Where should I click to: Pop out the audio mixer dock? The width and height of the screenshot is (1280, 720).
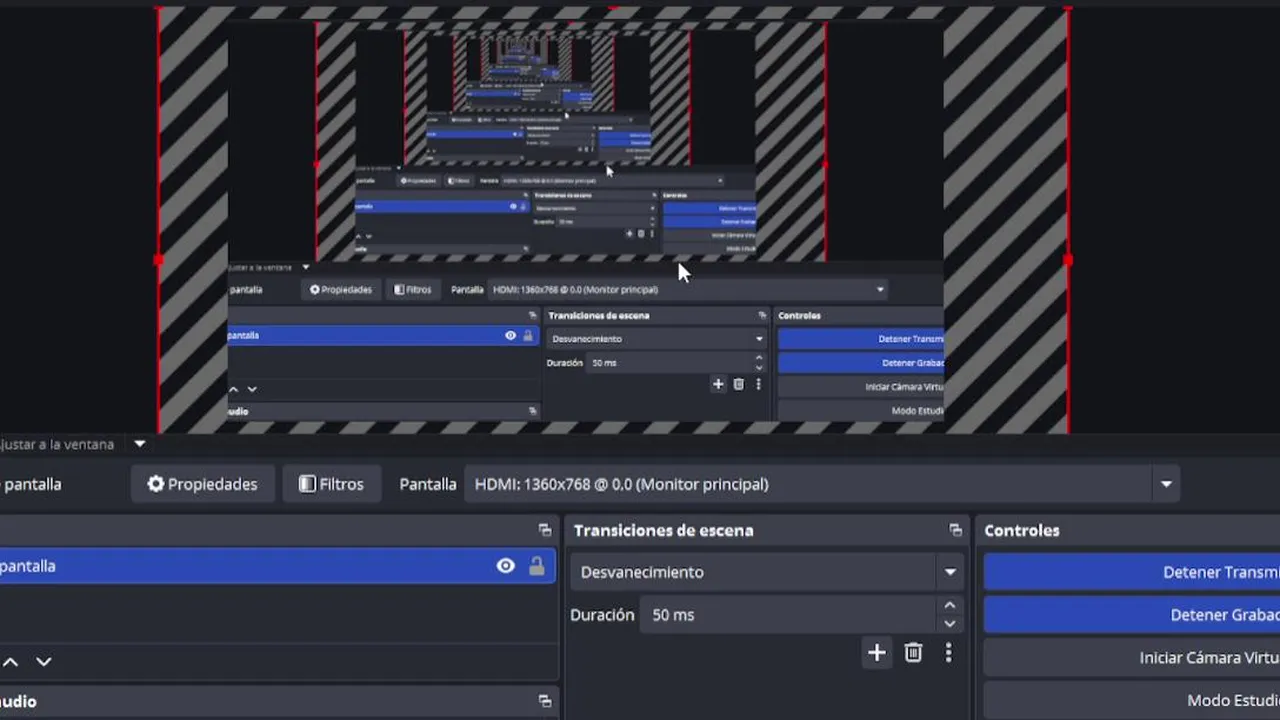[x=545, y=701]
